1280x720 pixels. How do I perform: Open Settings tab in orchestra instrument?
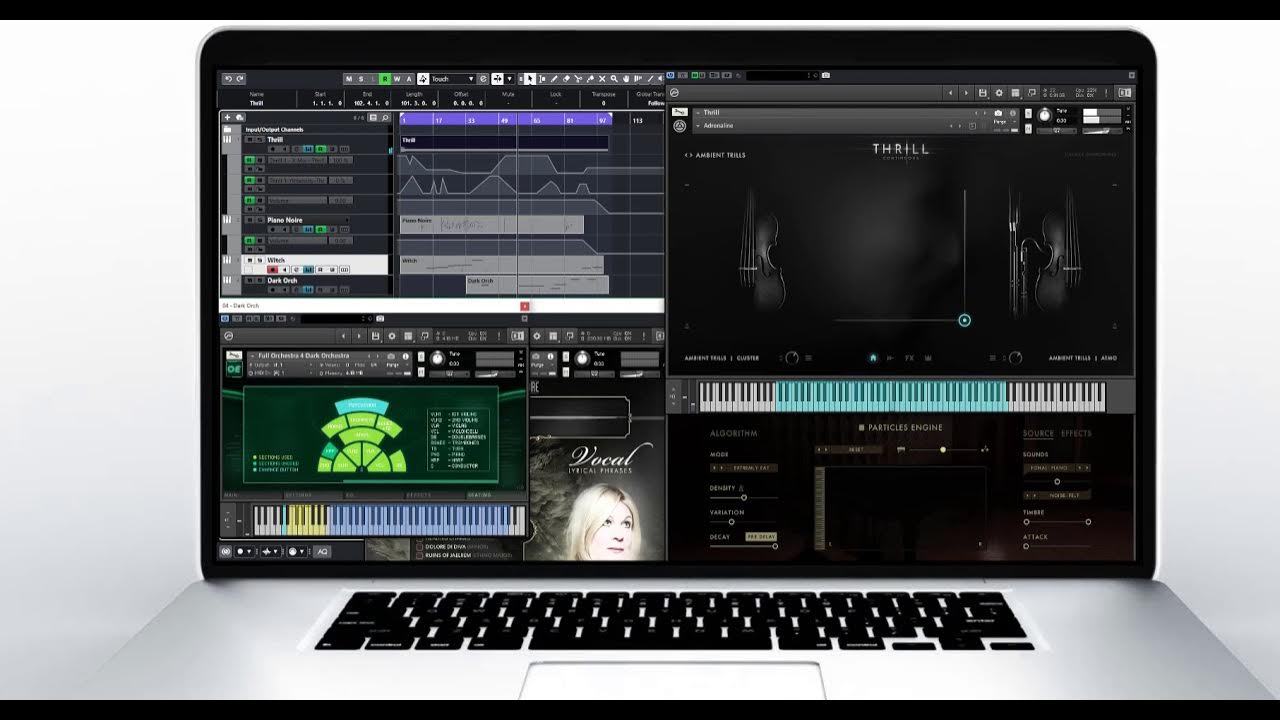point(313,495)
